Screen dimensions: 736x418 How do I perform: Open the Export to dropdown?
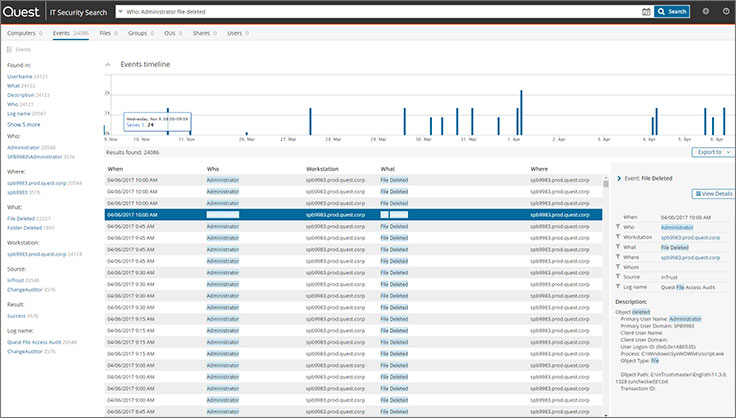coord(713,152)
